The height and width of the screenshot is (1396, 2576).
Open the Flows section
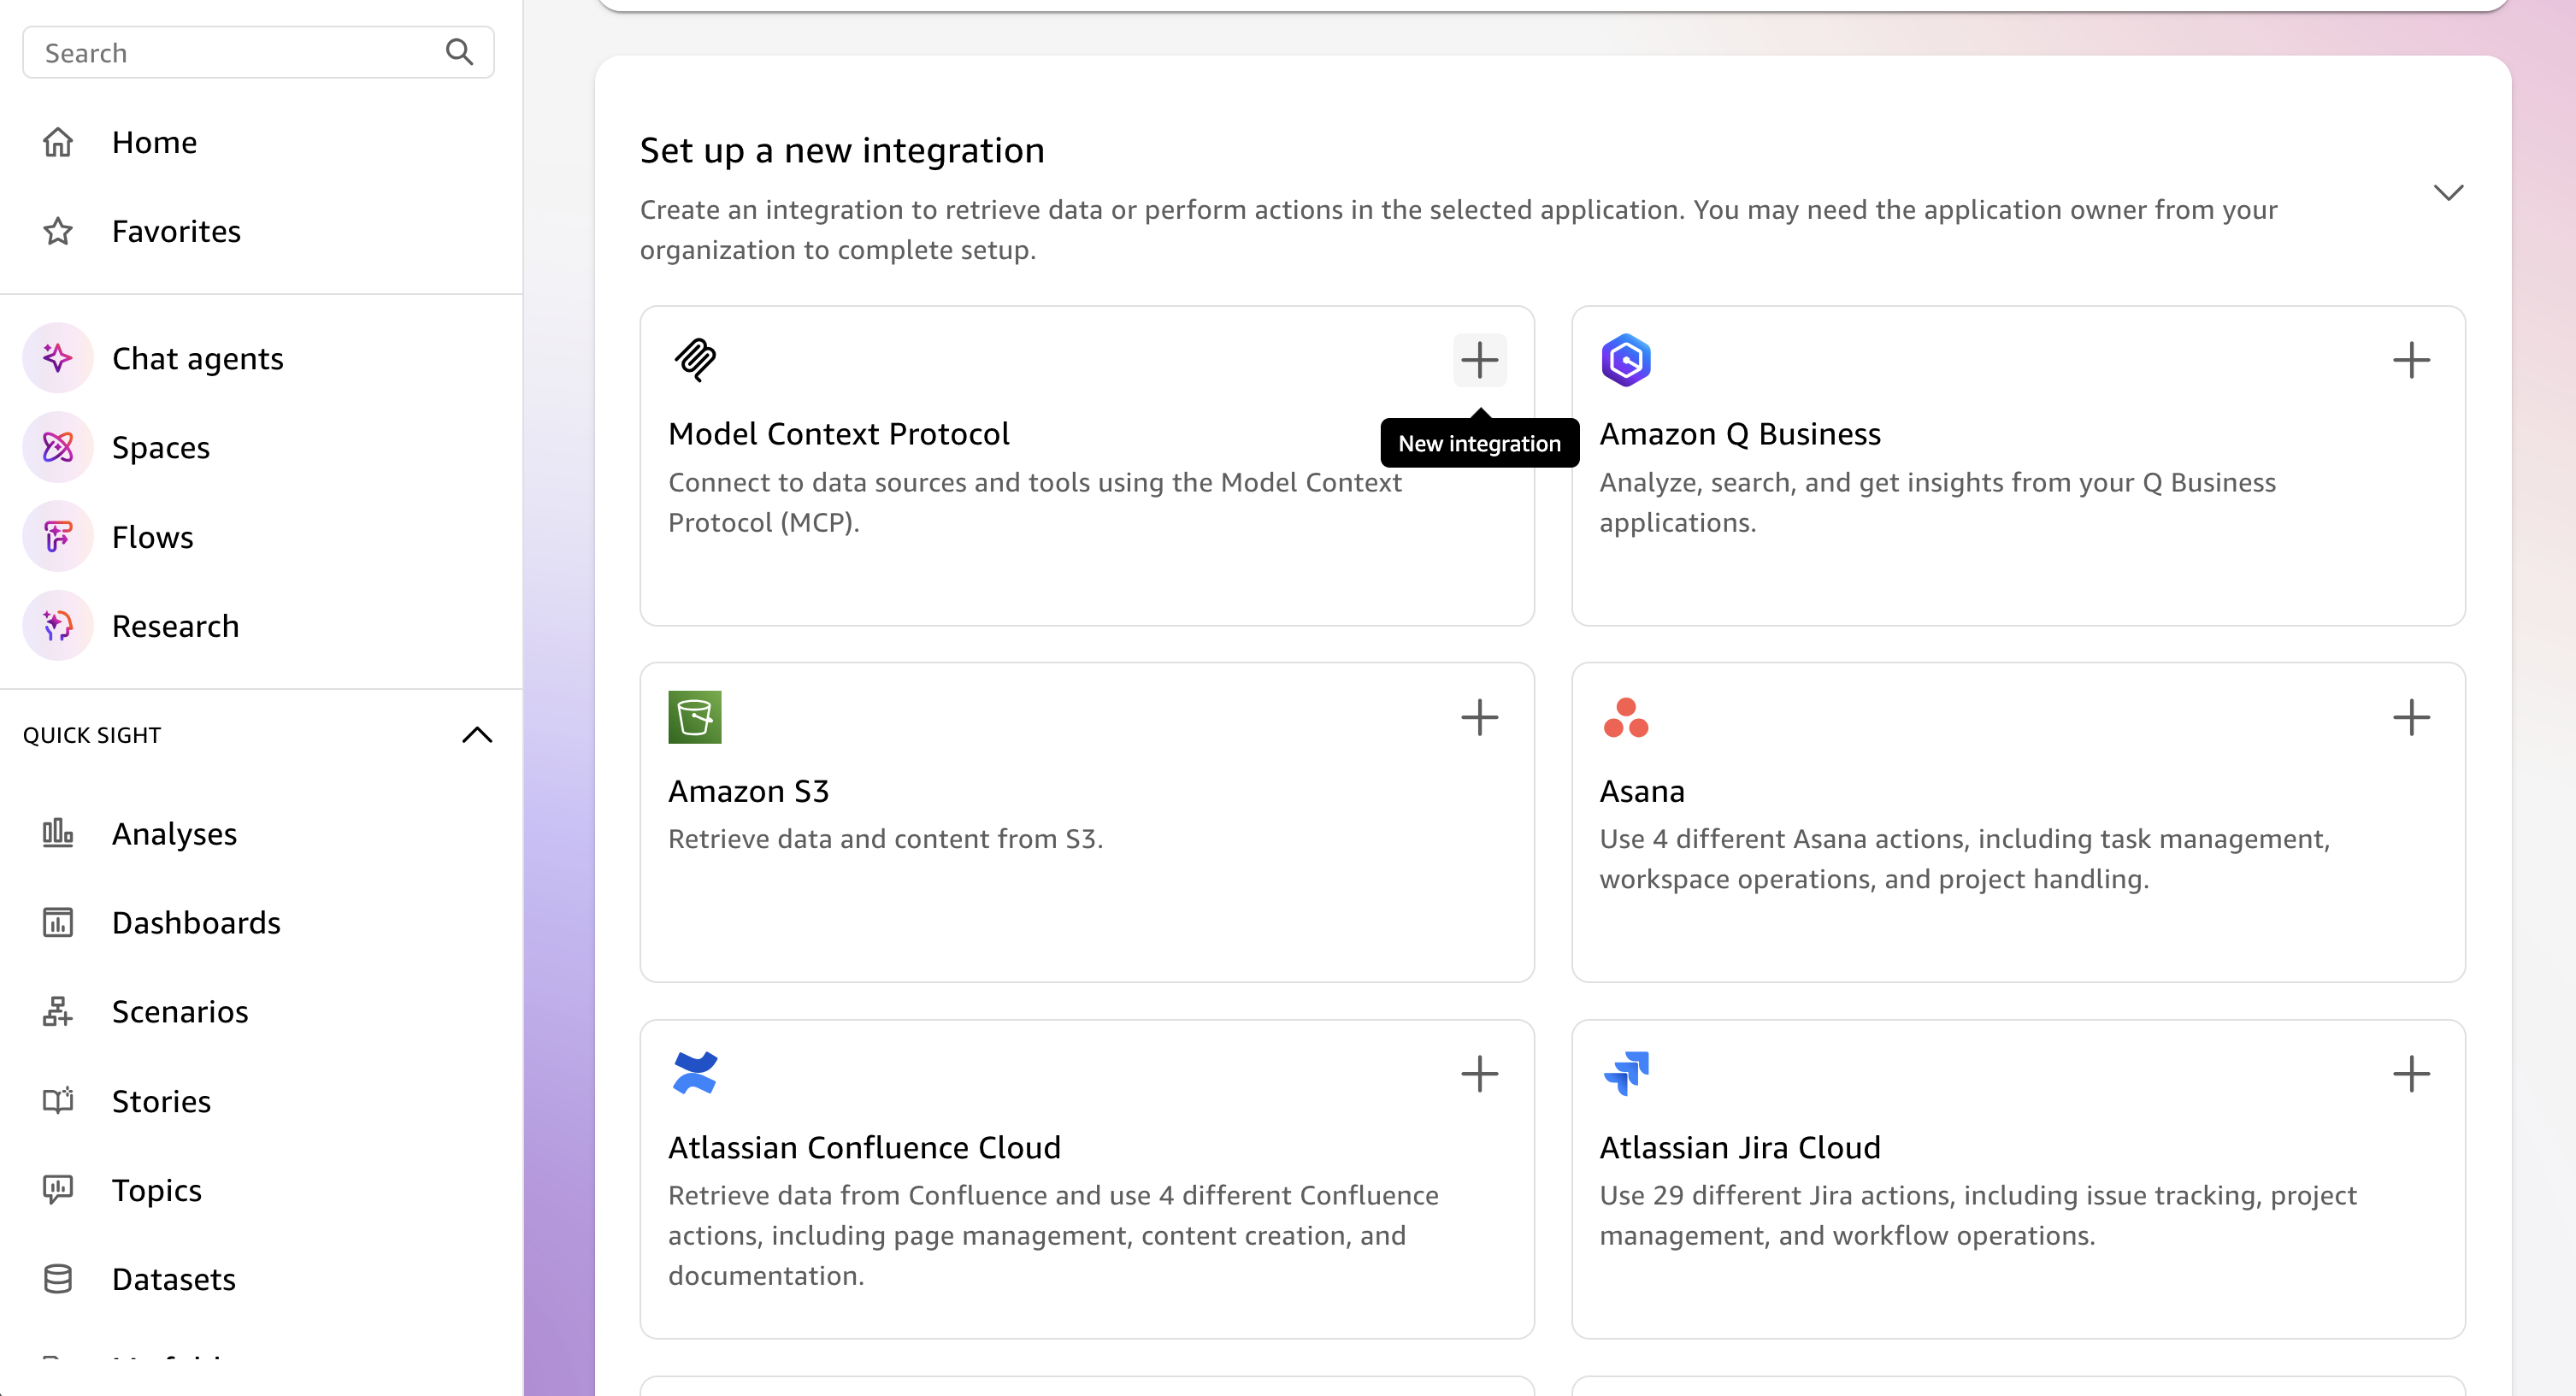pos(152,536)
